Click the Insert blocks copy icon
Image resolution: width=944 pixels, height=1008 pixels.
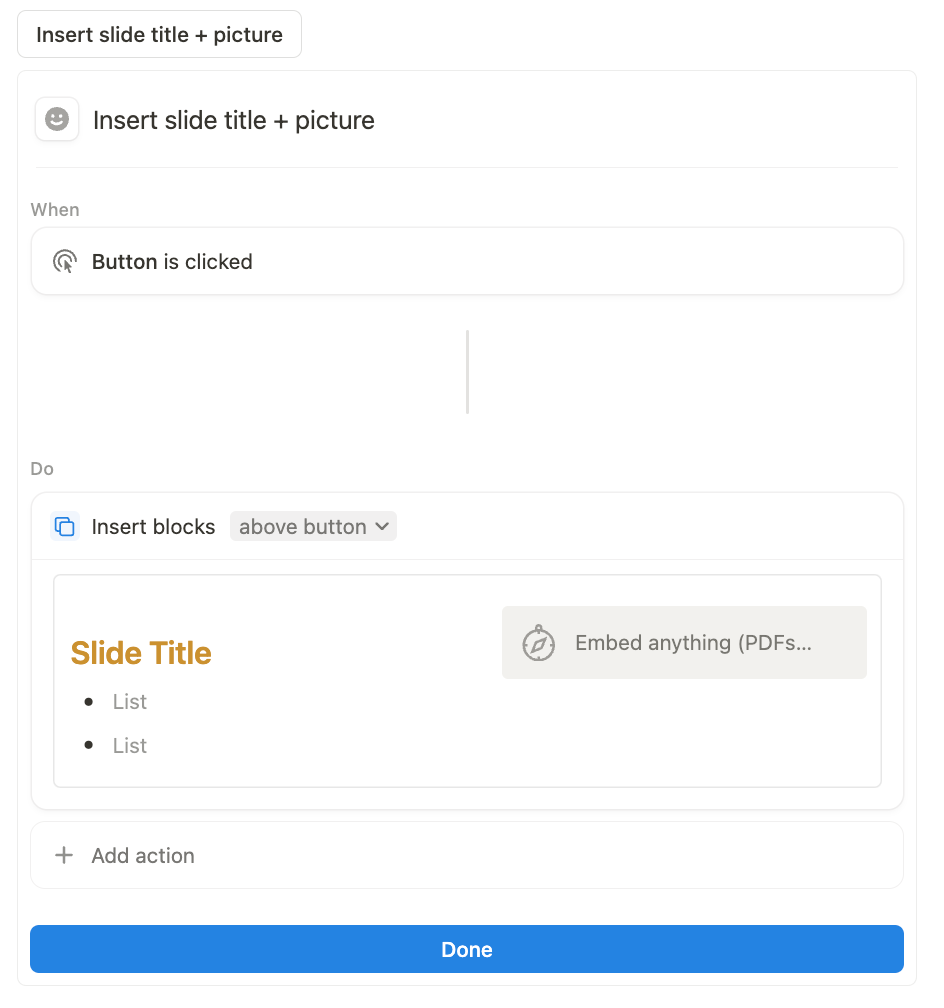coord(64,526)
